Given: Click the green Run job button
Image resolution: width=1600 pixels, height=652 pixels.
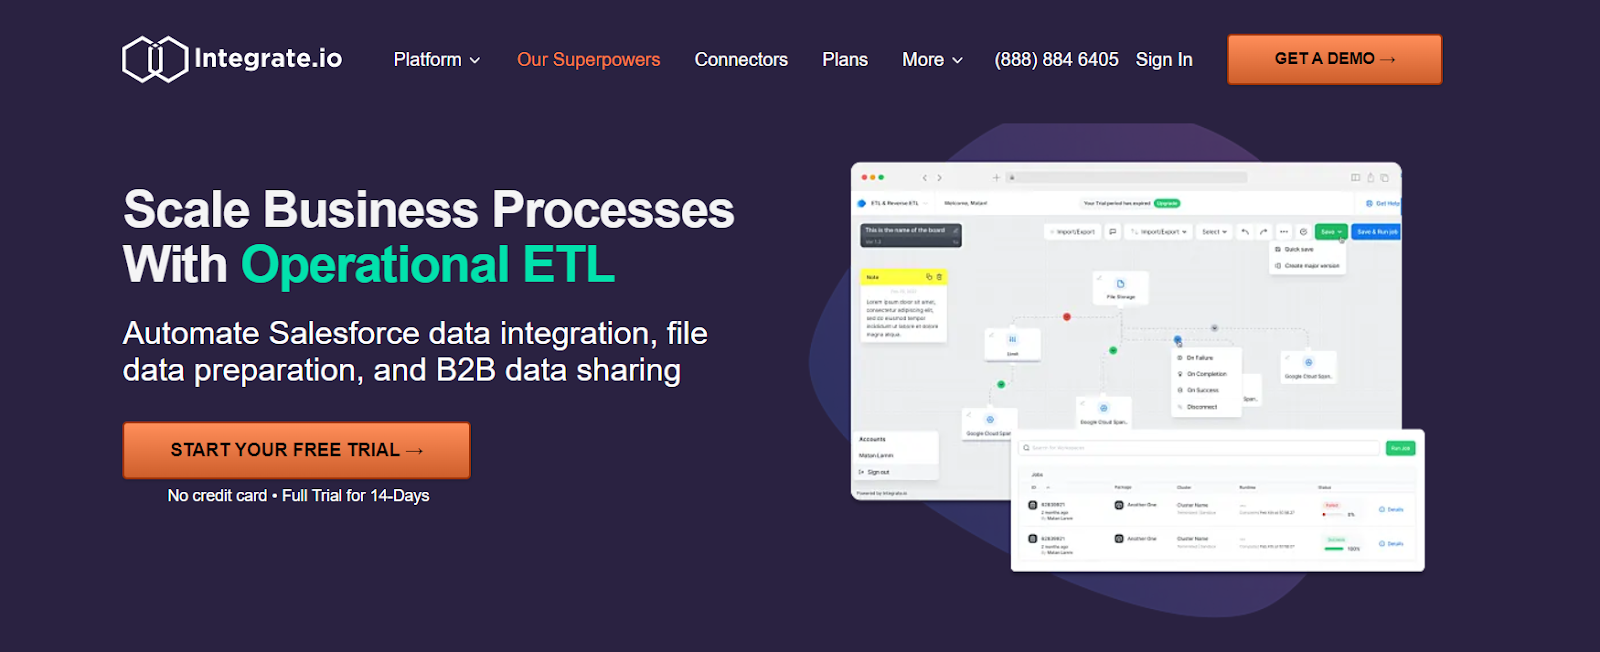Looking at the screenshot, I should coord(1400,448).
